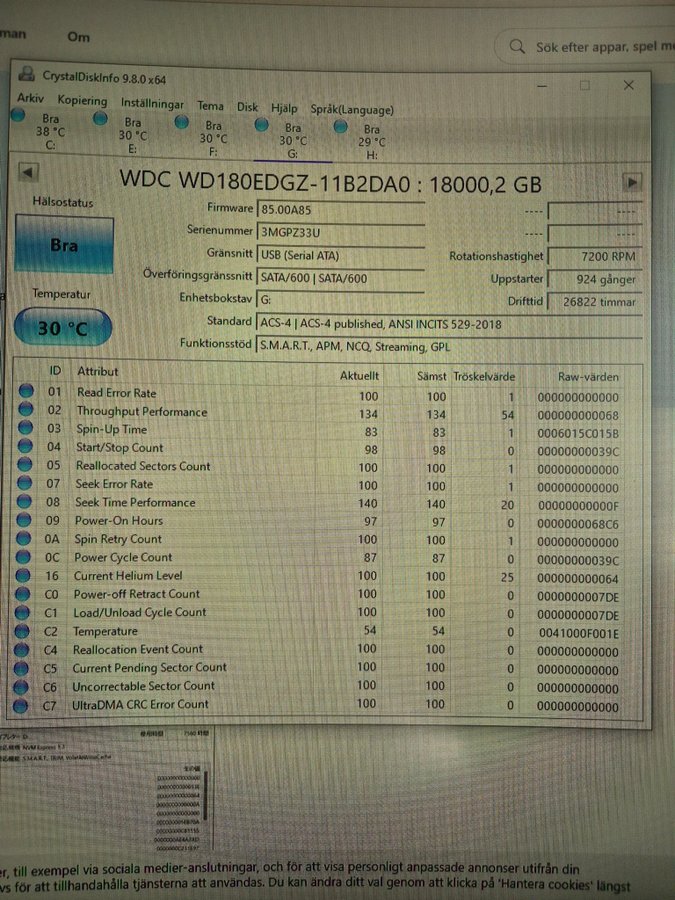Click raw value 0000000068C6
Image resolution: width=675 pixels, height=900 pixels.
[578, 524]
